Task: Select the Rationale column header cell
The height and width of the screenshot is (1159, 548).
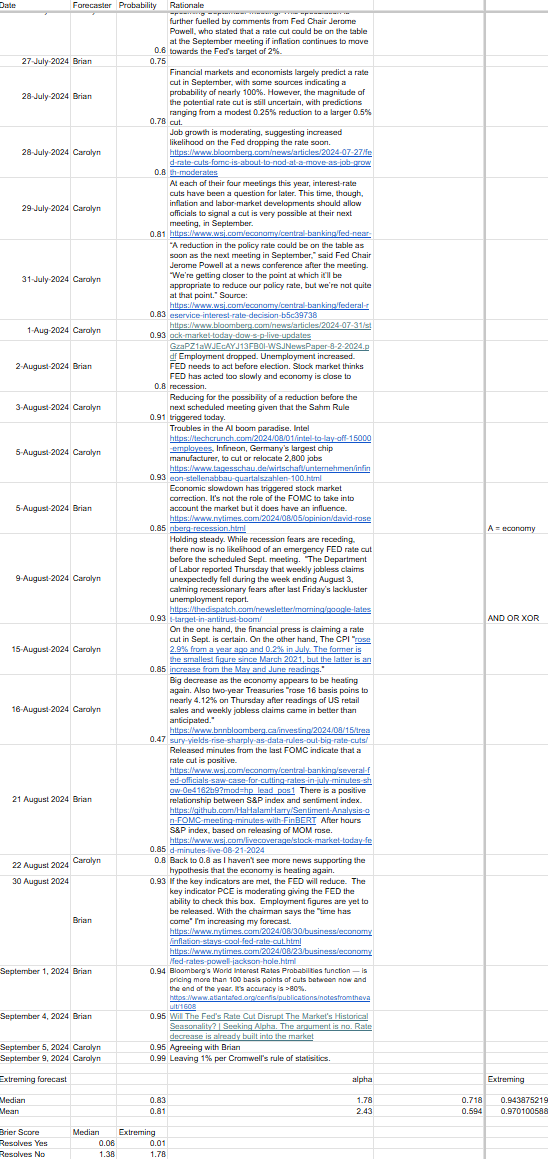Action: point(325,4)
